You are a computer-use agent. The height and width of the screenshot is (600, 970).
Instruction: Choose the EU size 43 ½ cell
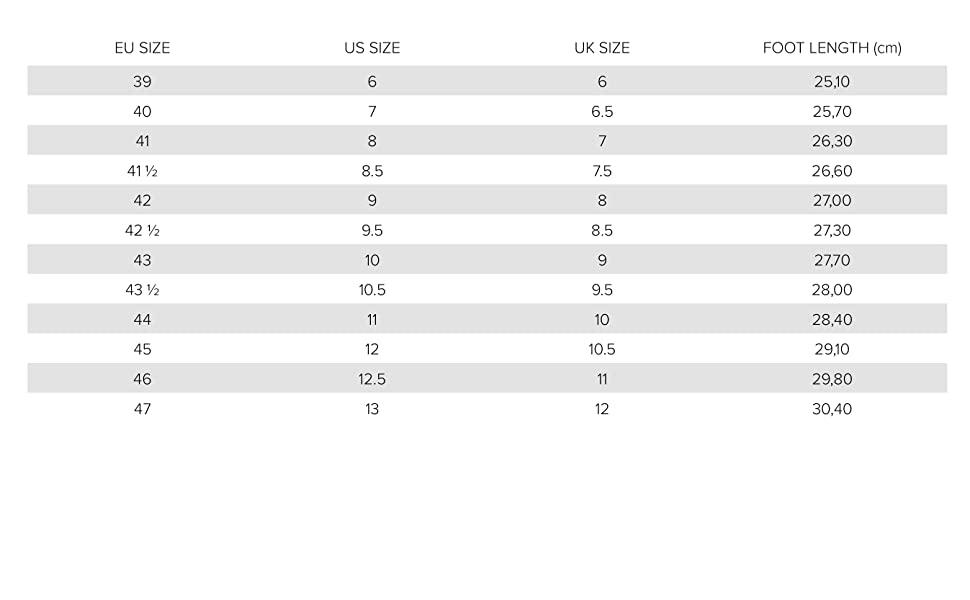[x=142, y=290]
